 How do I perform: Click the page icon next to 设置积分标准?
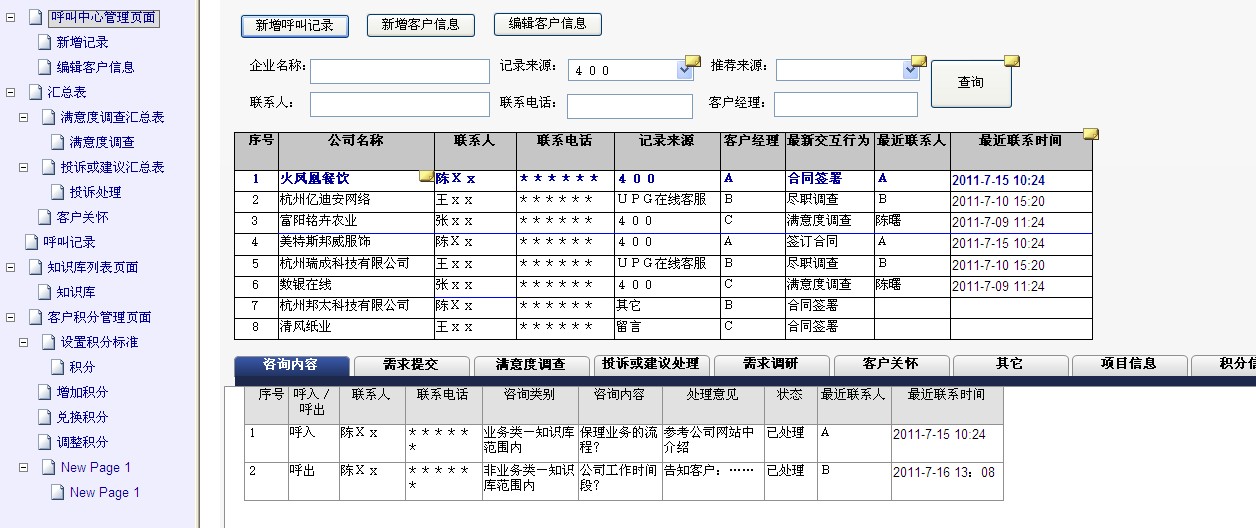pos(48,342)
